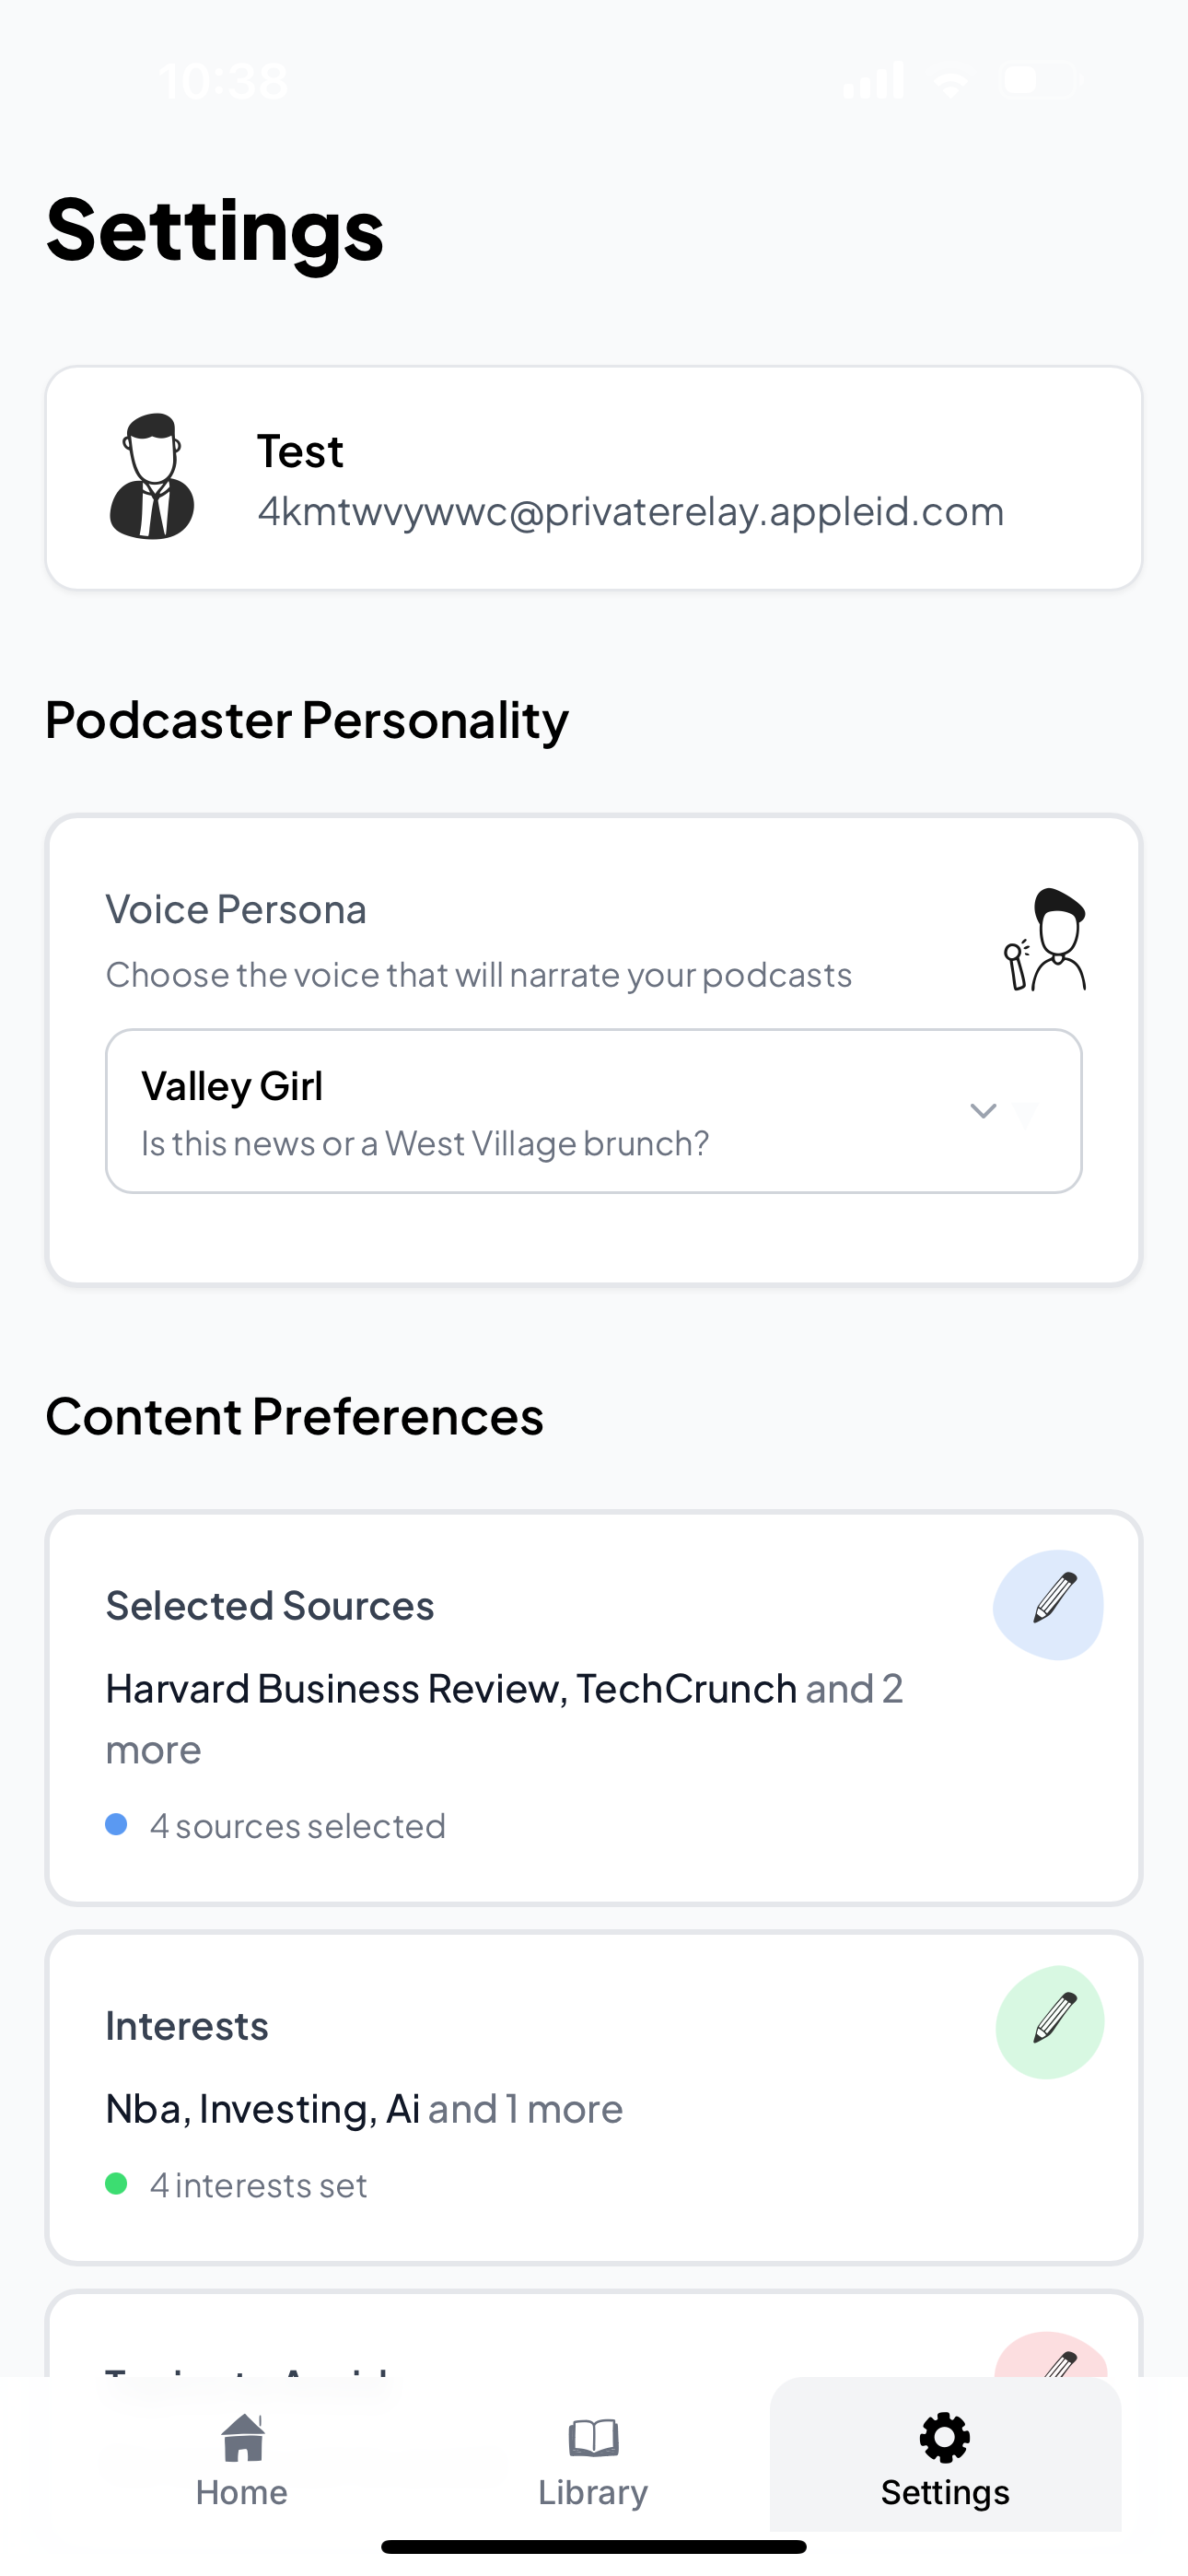The image size is (1188, 2576).
Task: Click the chevron in the voice selector
Action: (x=983, y=1111)
